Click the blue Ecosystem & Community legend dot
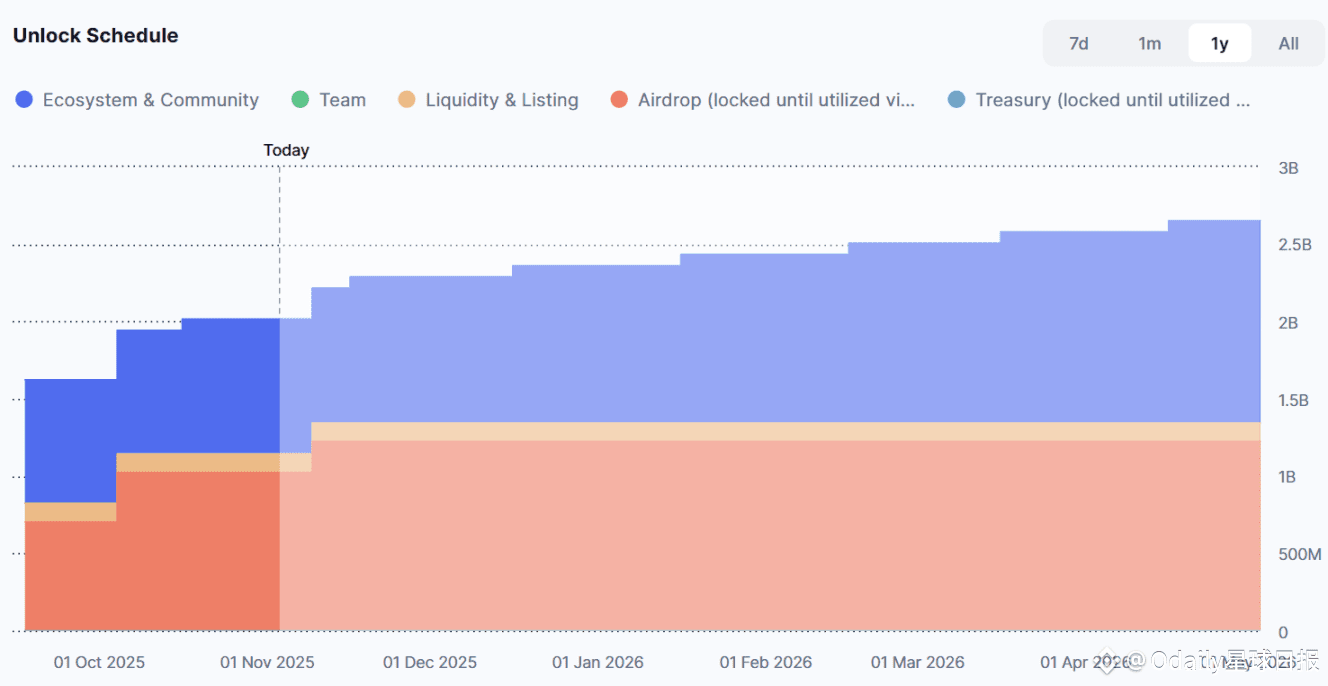 [x=24, y=100]
